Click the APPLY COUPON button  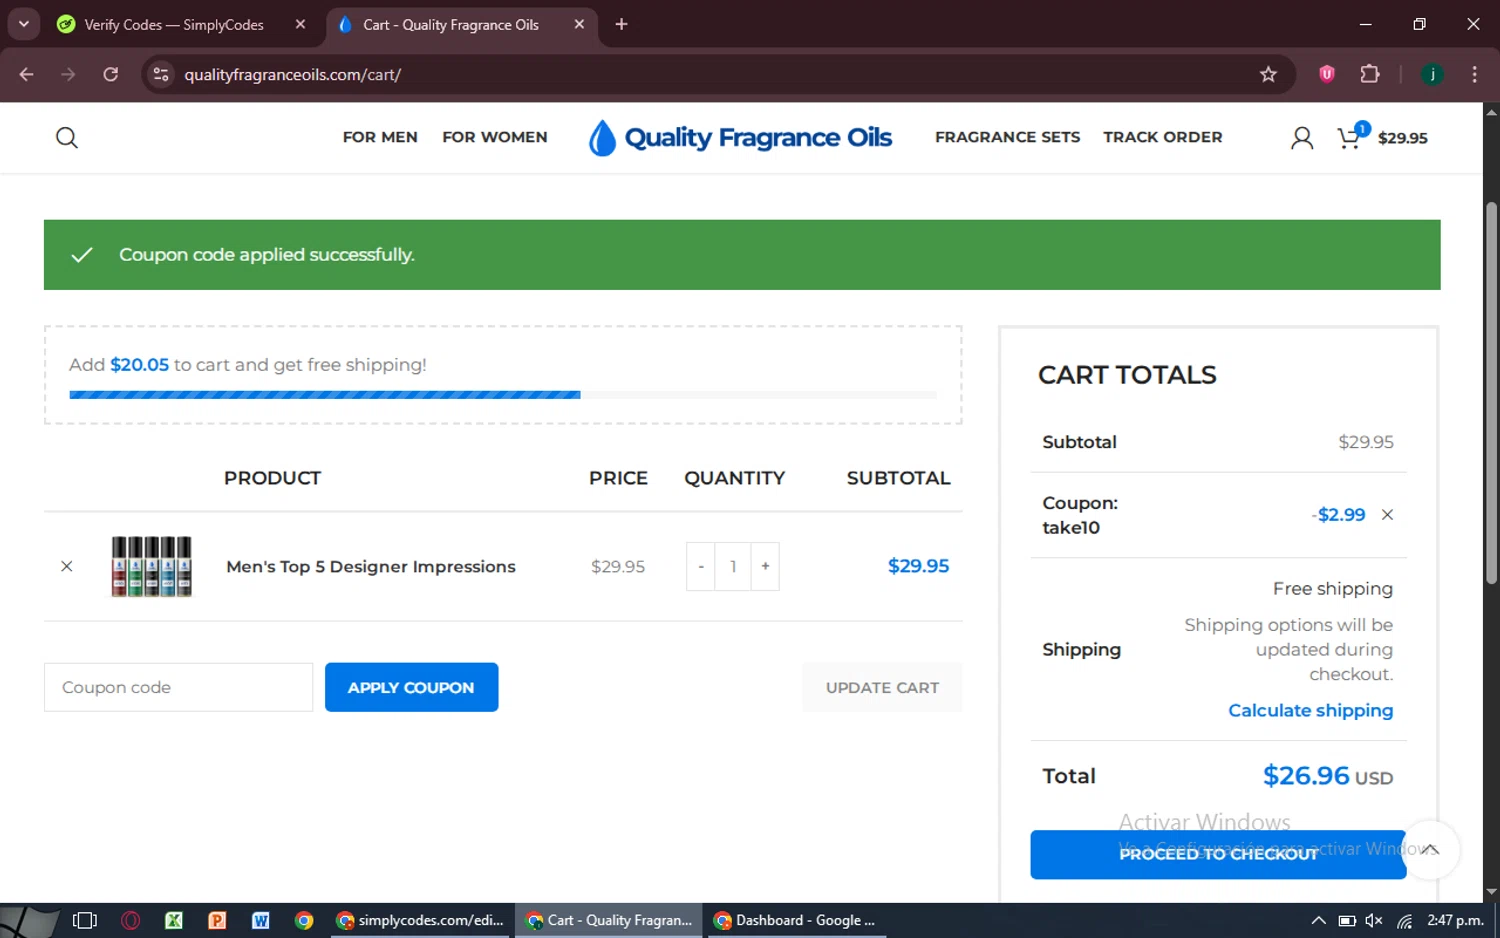point(411,687)
